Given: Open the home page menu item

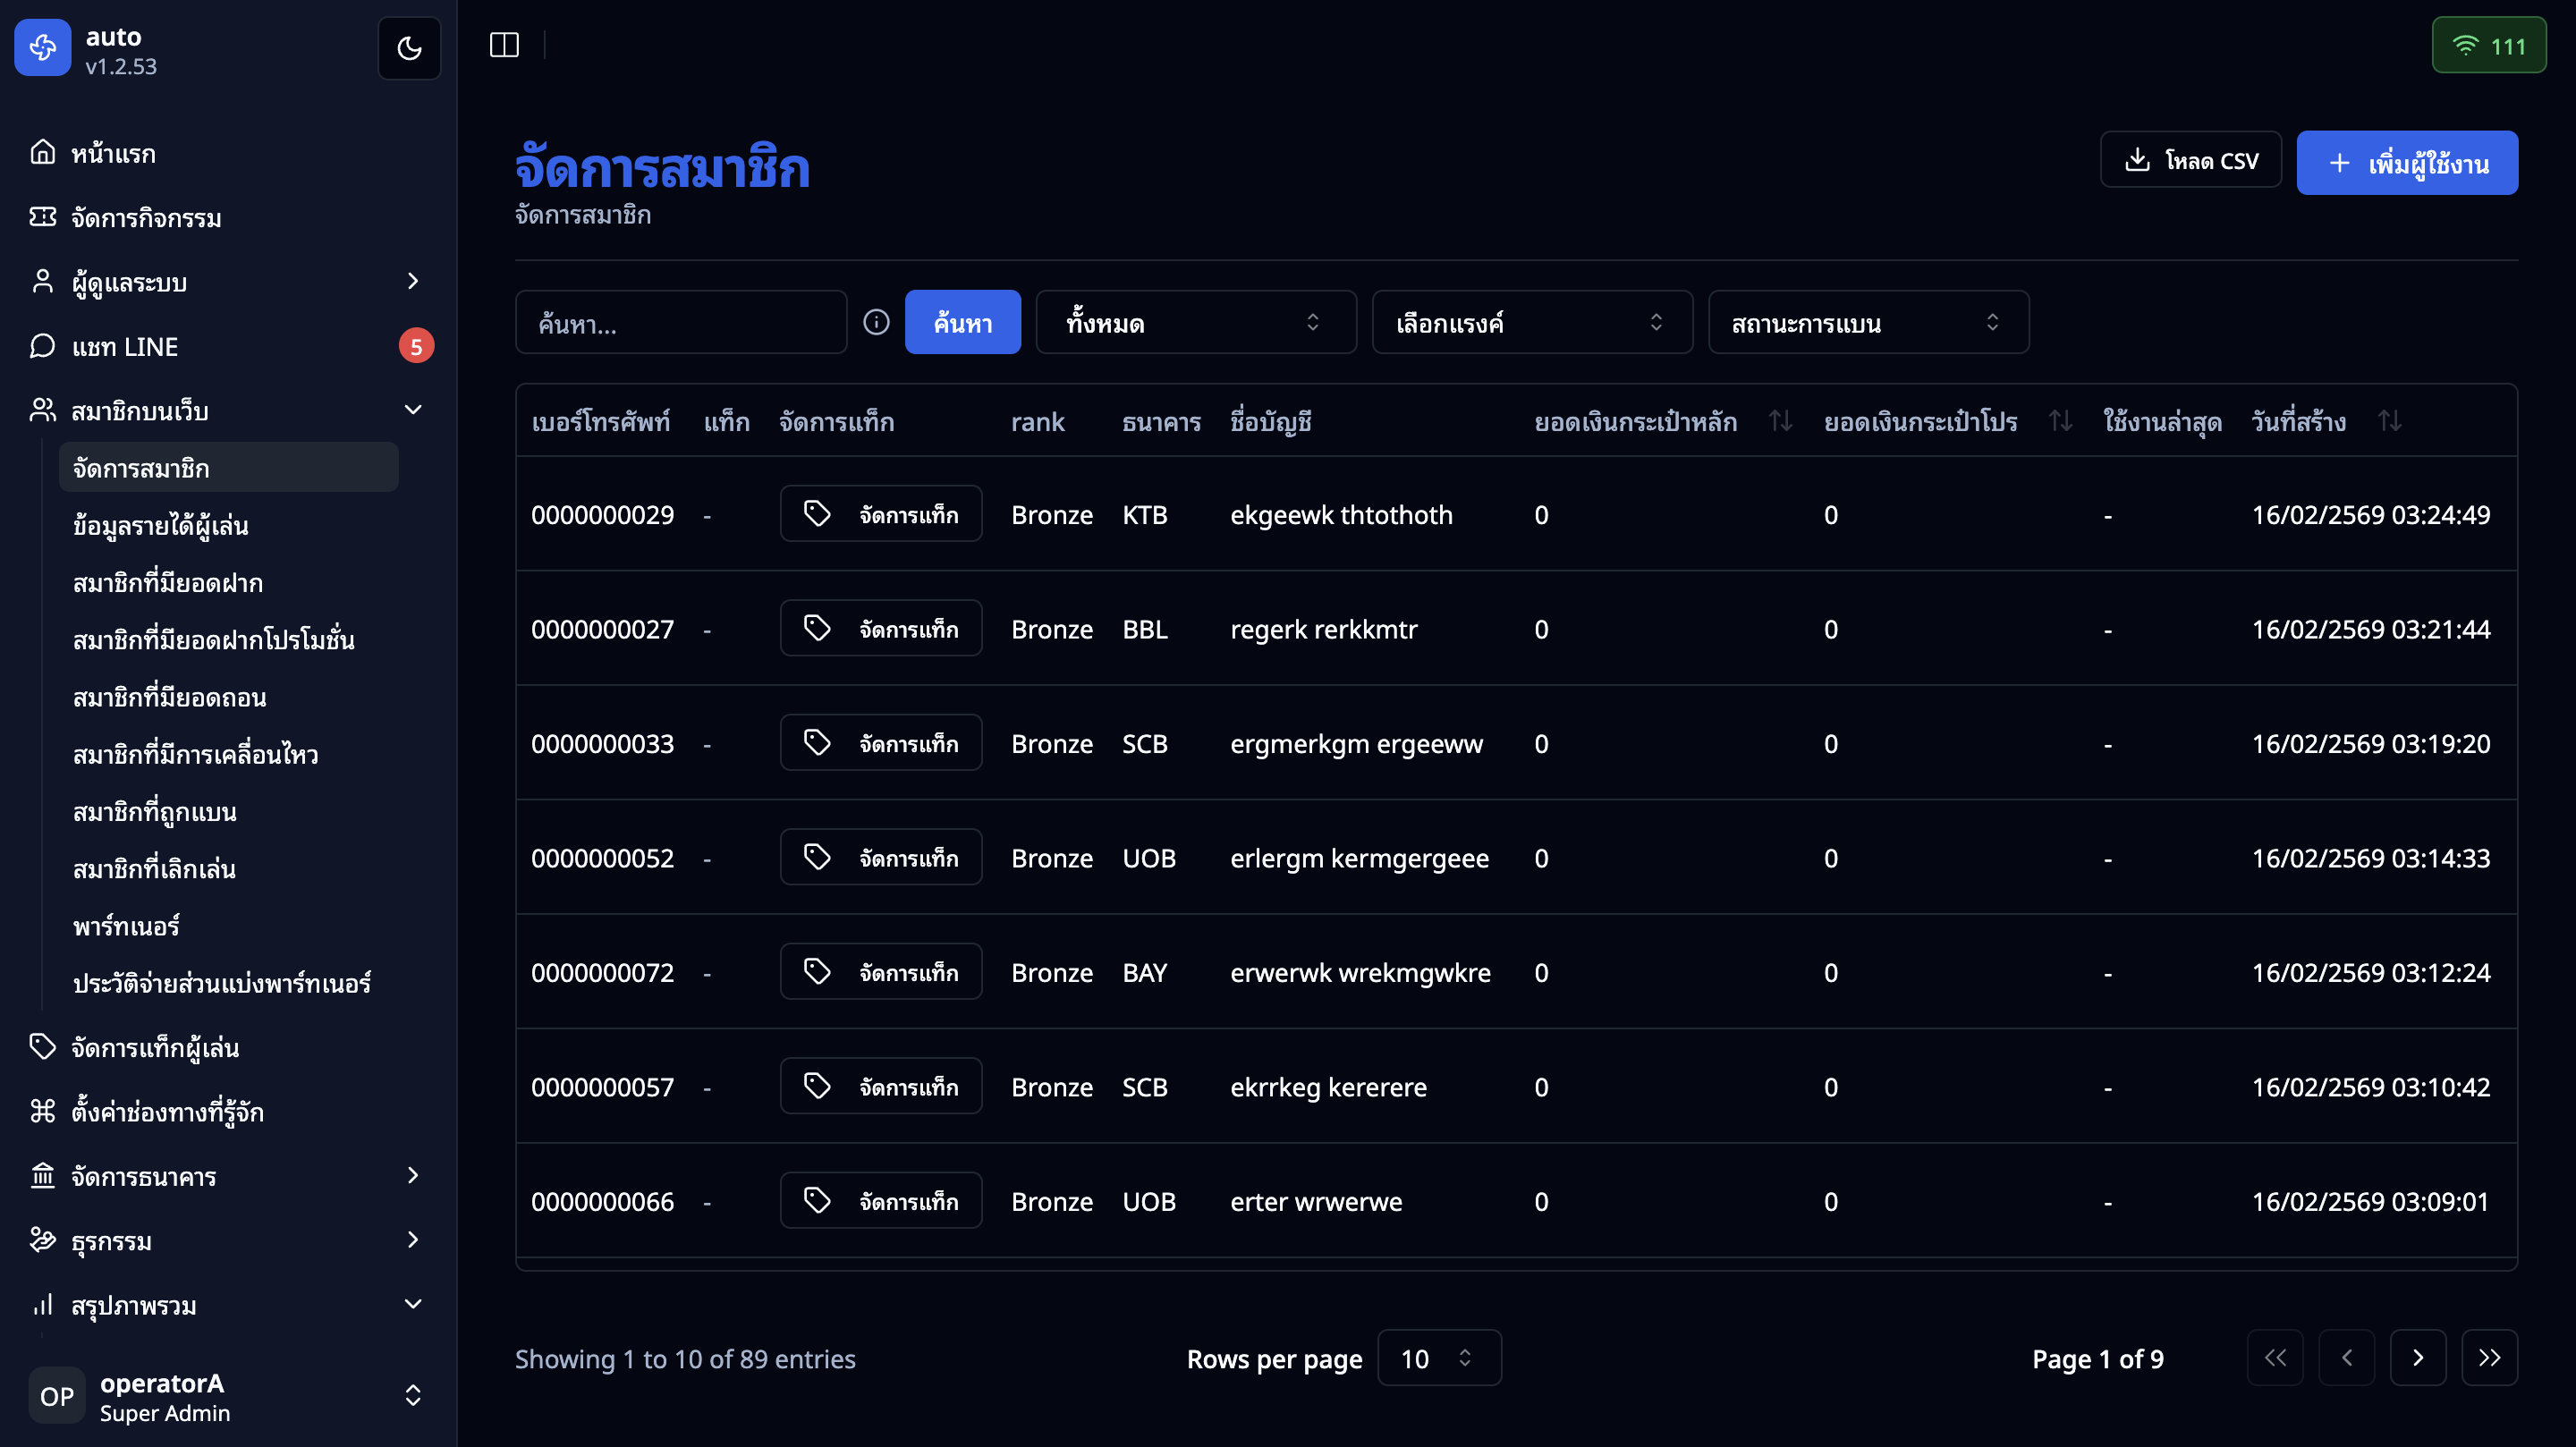Looking at the screenshot, I should [113, 153].
